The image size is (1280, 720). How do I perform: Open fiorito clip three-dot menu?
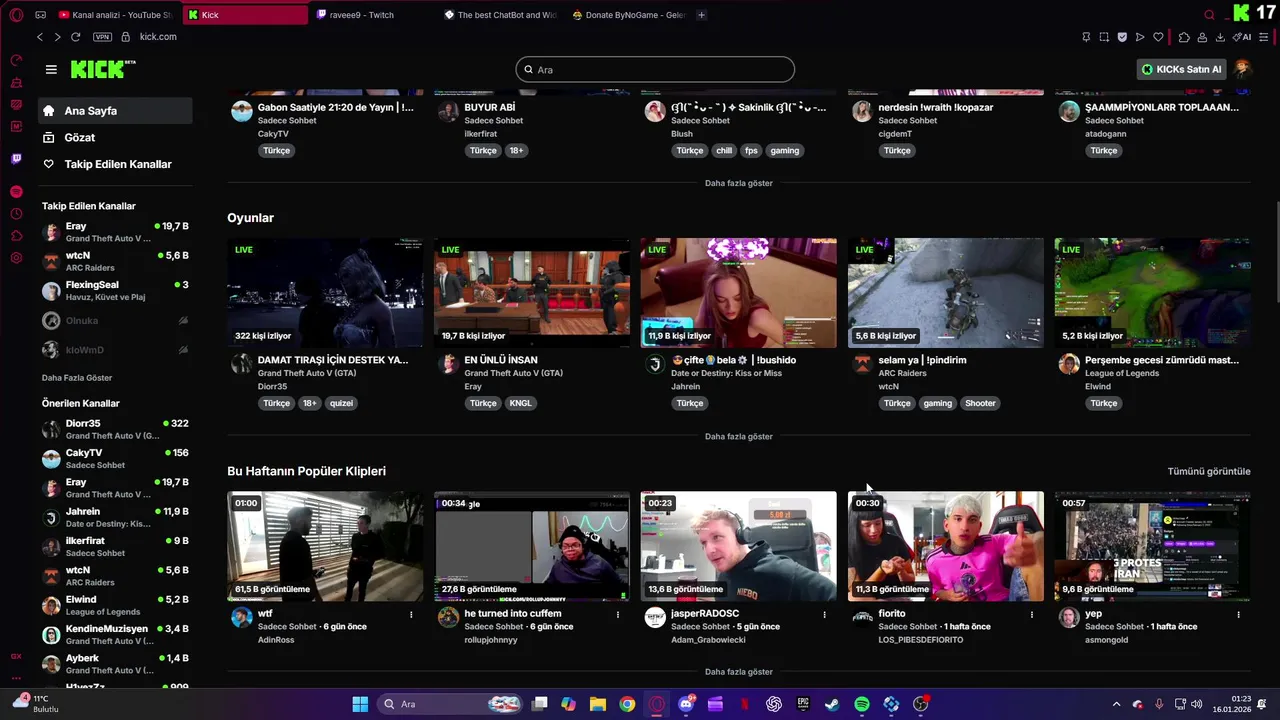pyautogui.click(x=1031, y=614)
